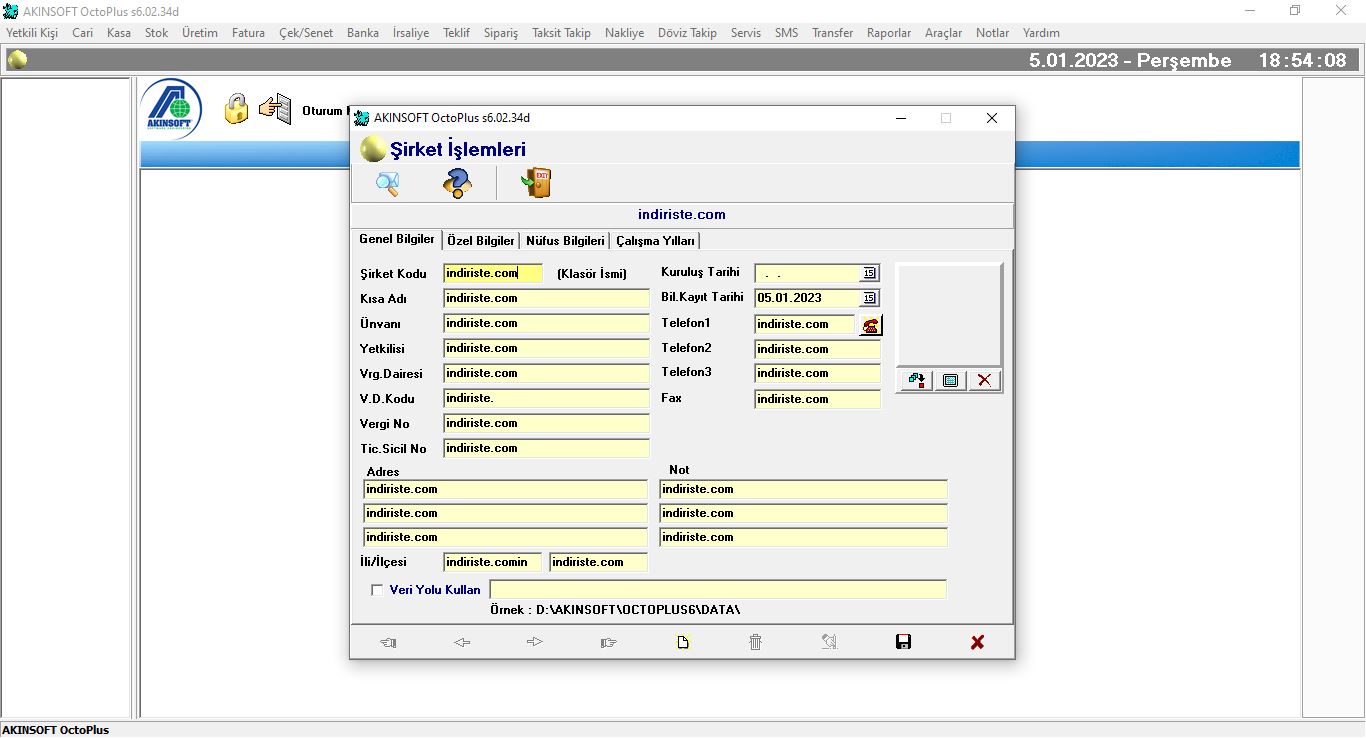Click the padlock icon in main toolbar

coord(236,108)
